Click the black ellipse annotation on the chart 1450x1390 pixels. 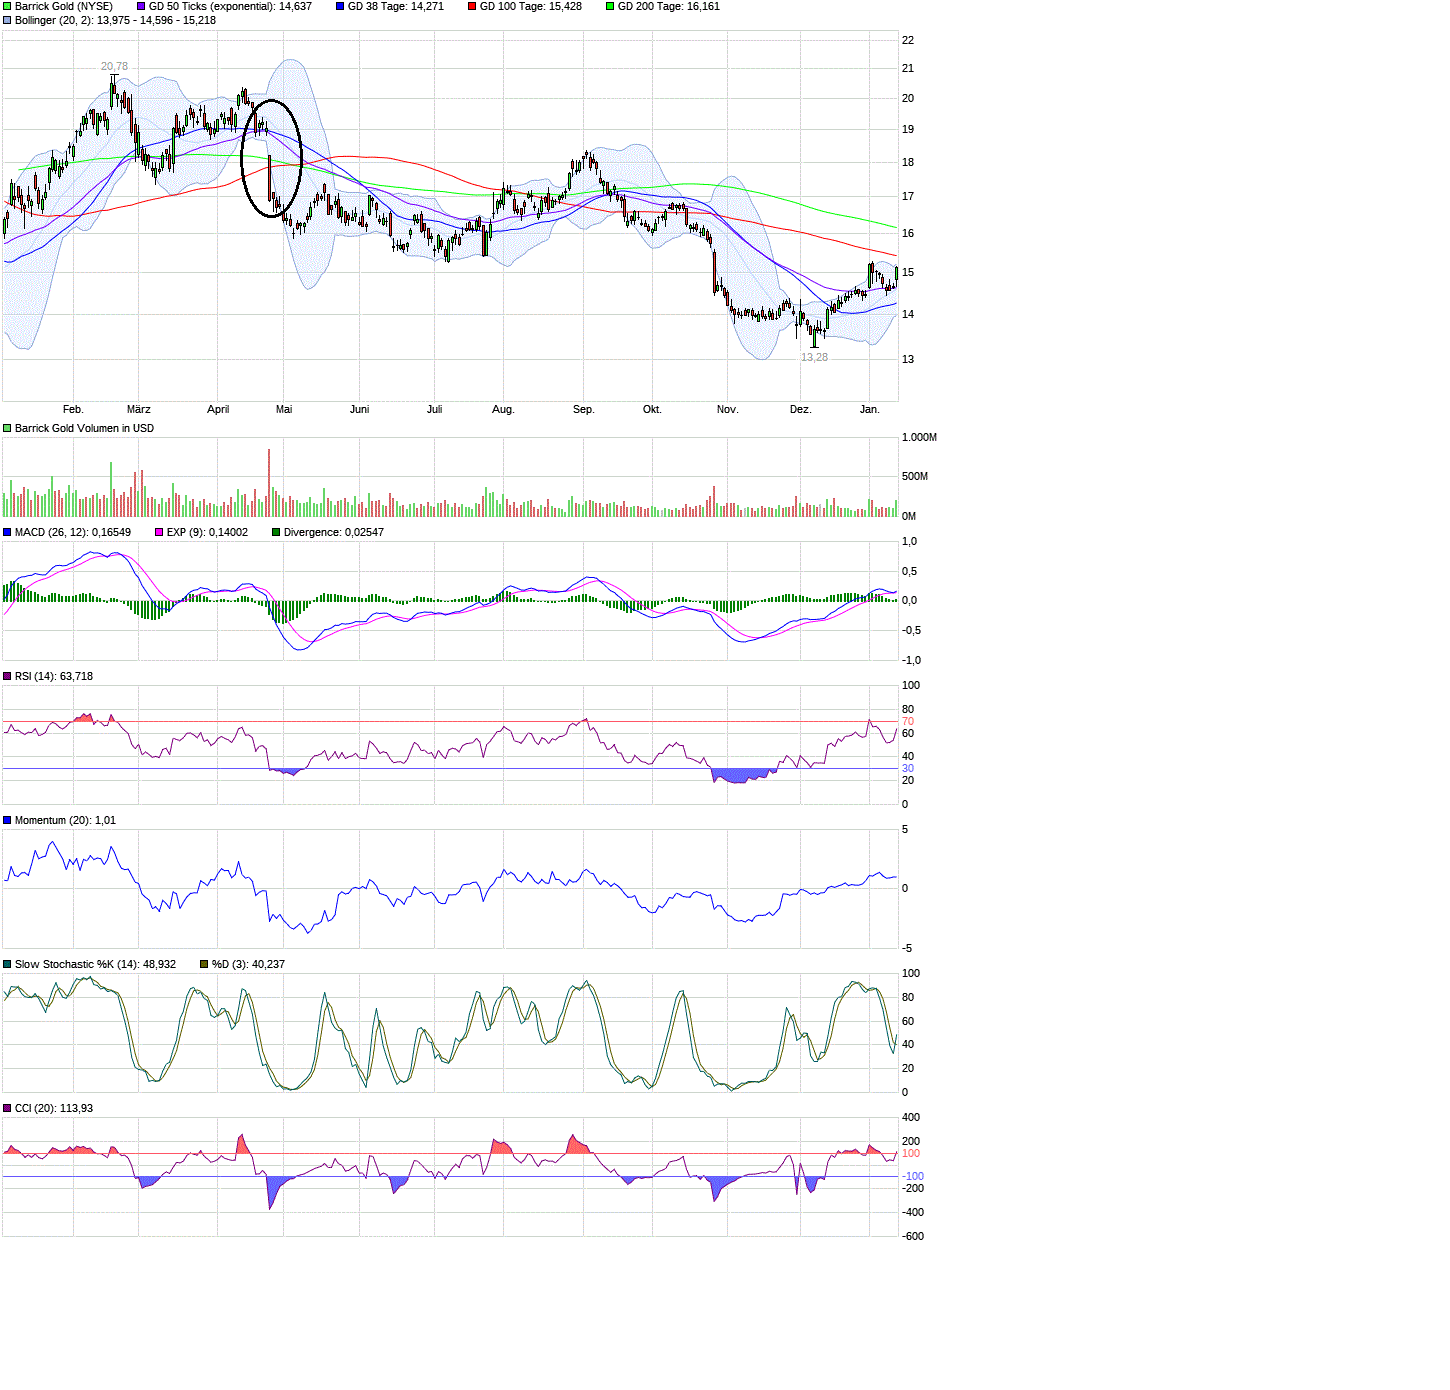coord(271,160)
